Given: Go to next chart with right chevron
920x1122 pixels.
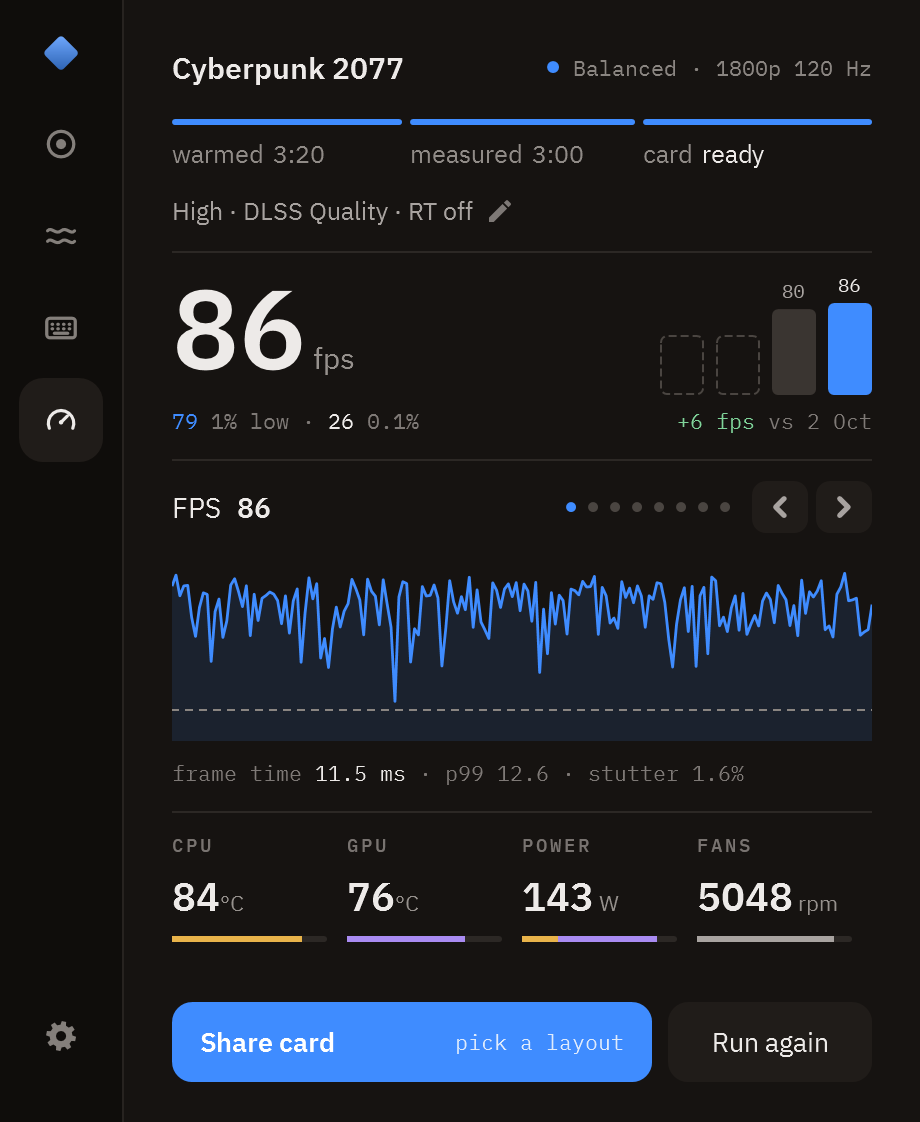Looking at the screenshot, I should tap(843, 507).
